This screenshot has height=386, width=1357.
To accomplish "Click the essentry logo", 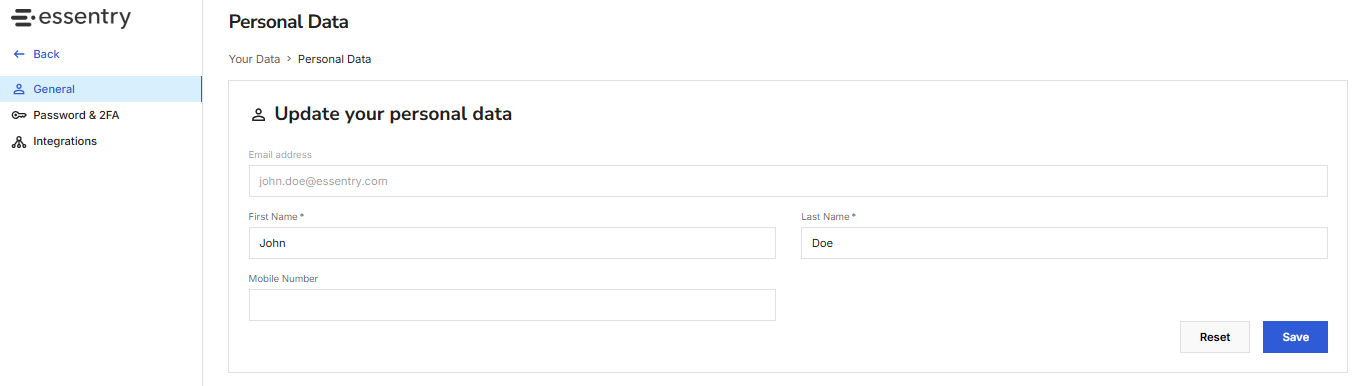I will pyautogui.click(x=70, y=19).
